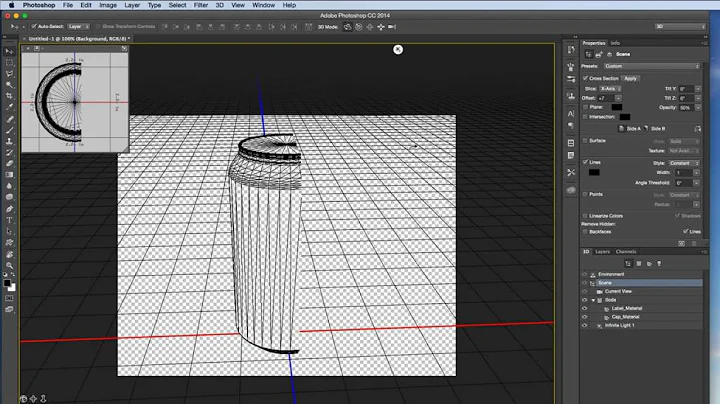
Task: Open the Layer menu
Action: (x=132, y=5)
